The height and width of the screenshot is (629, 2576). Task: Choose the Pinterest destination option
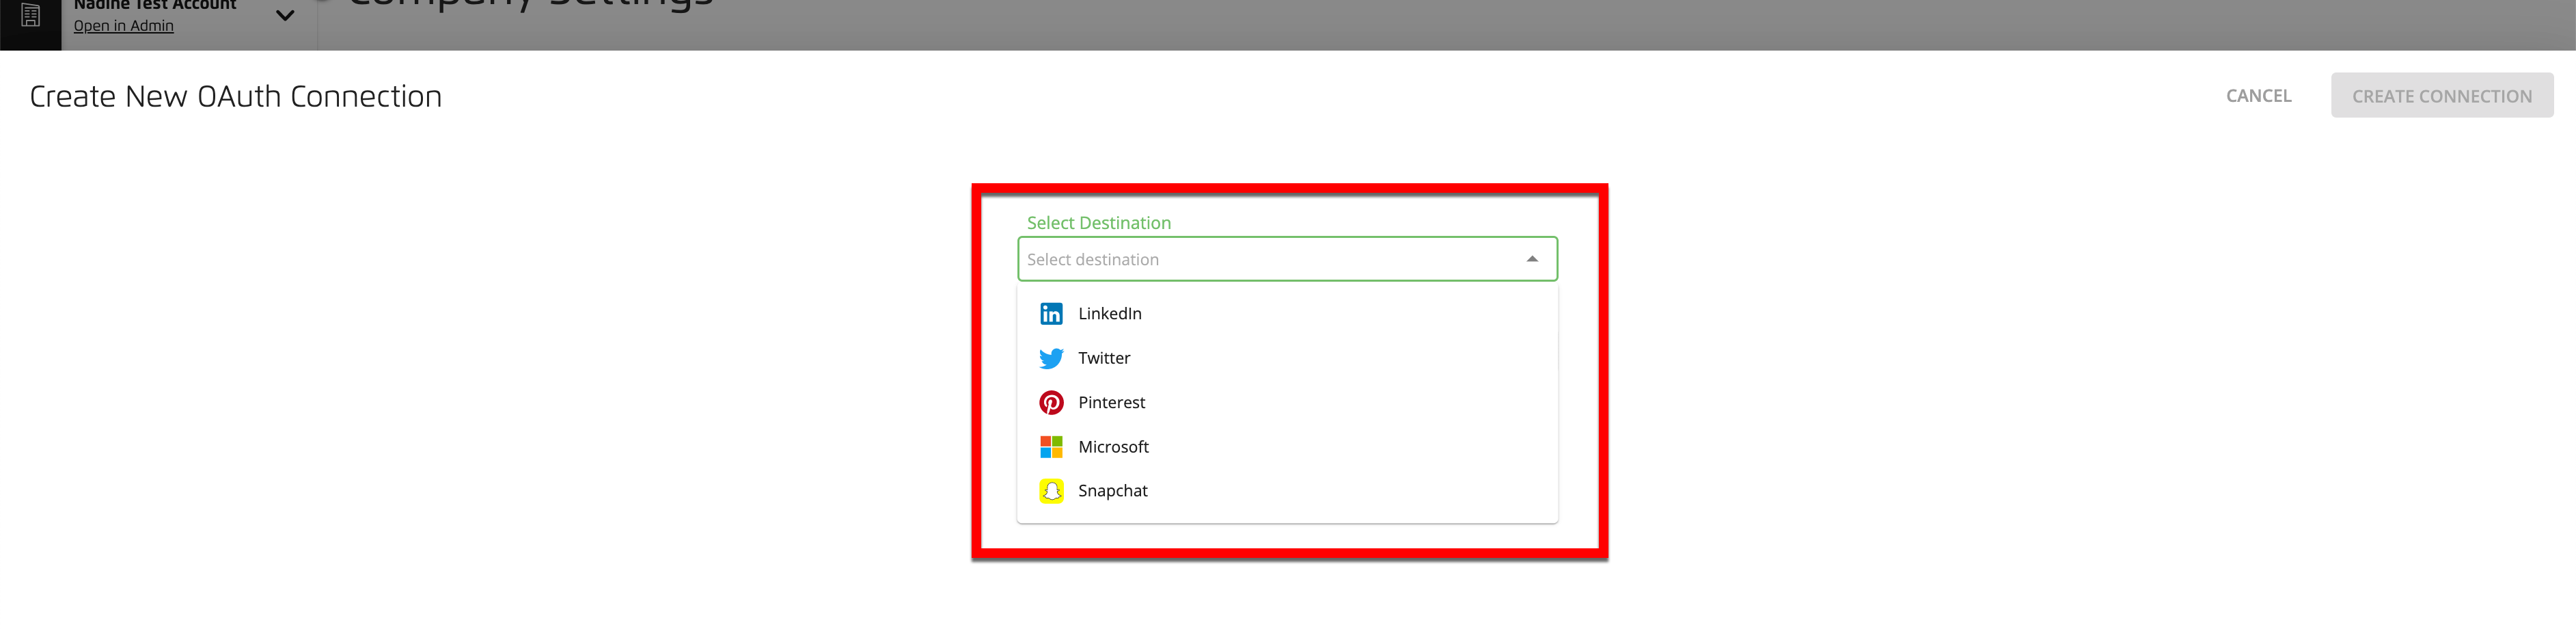coord(1287,403)
